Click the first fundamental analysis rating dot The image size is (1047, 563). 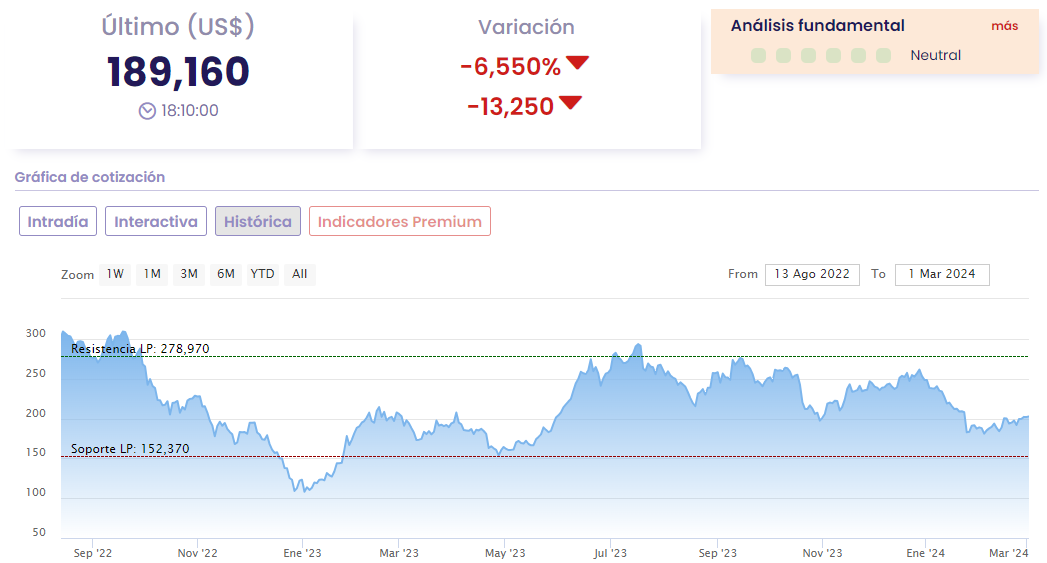pyautogui.click(x=758, y=56)
